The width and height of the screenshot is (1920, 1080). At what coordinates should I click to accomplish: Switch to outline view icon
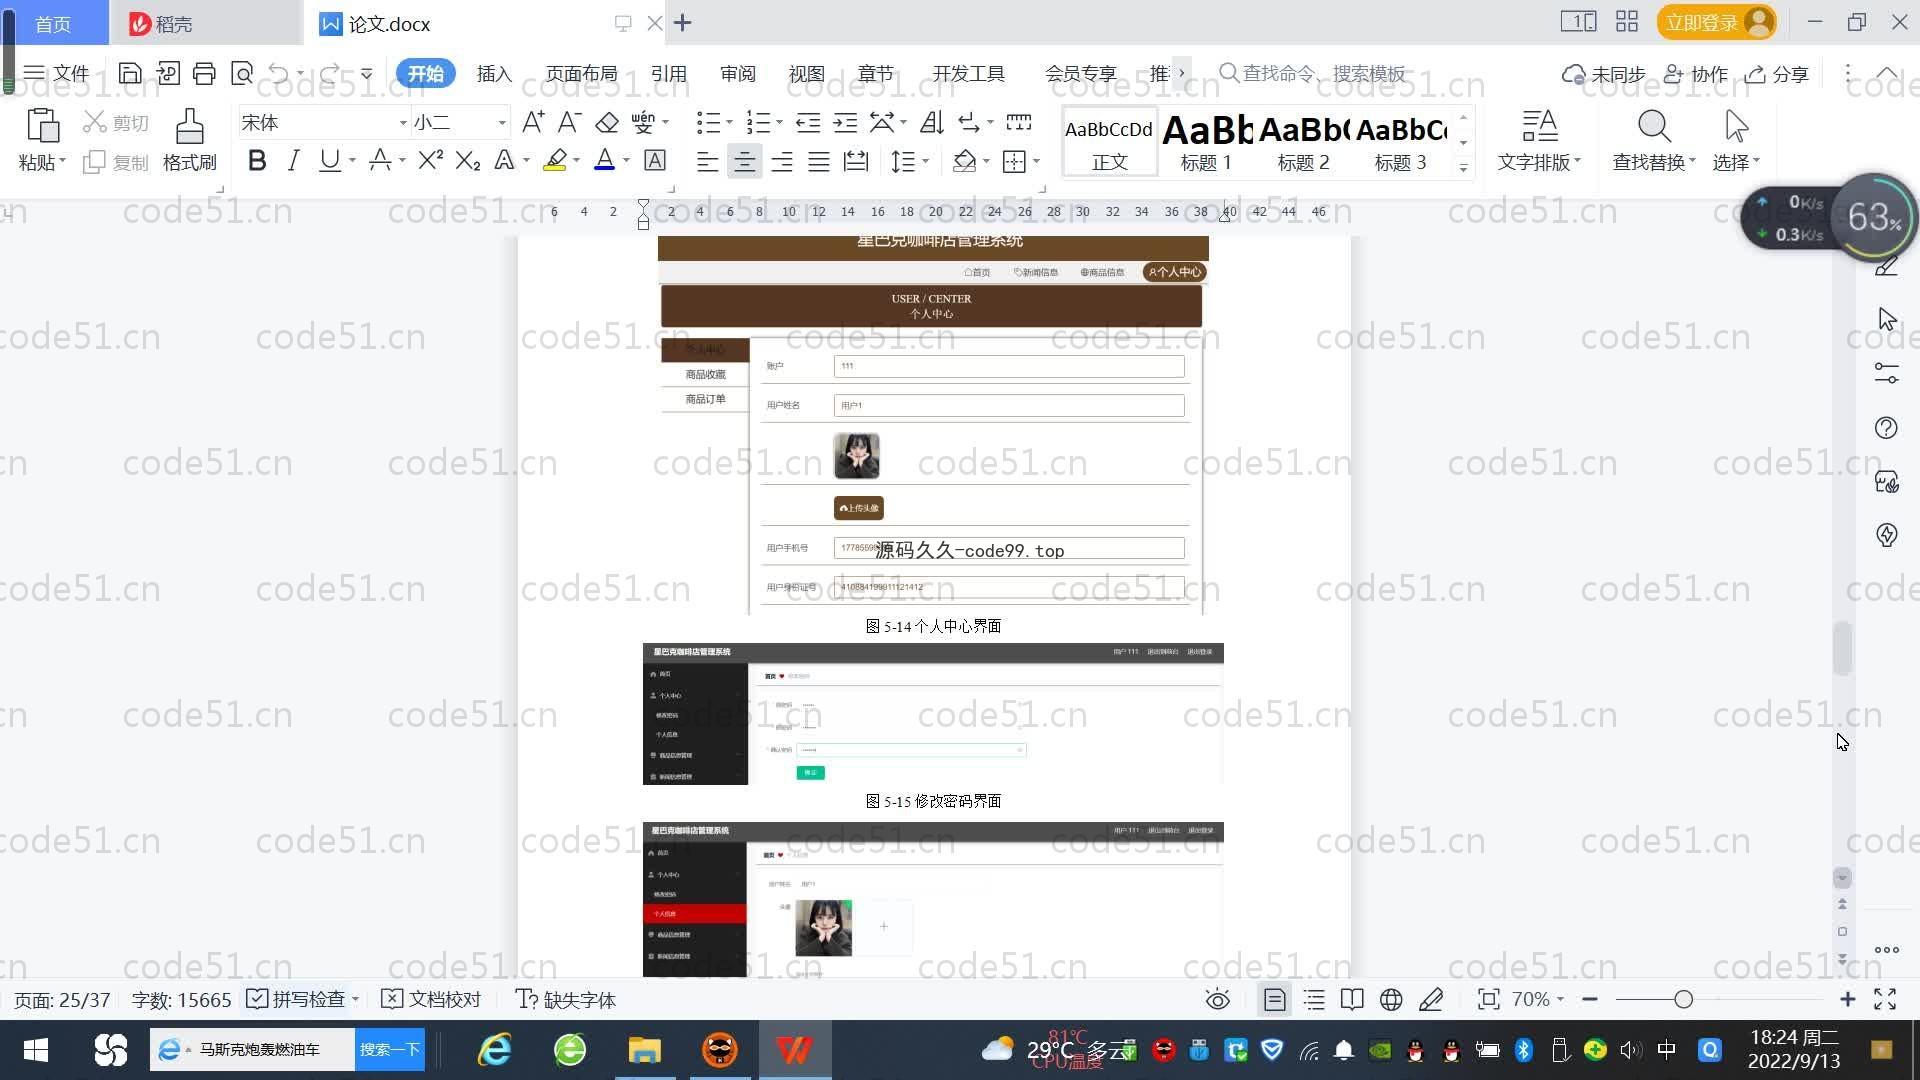[1314, 999]
